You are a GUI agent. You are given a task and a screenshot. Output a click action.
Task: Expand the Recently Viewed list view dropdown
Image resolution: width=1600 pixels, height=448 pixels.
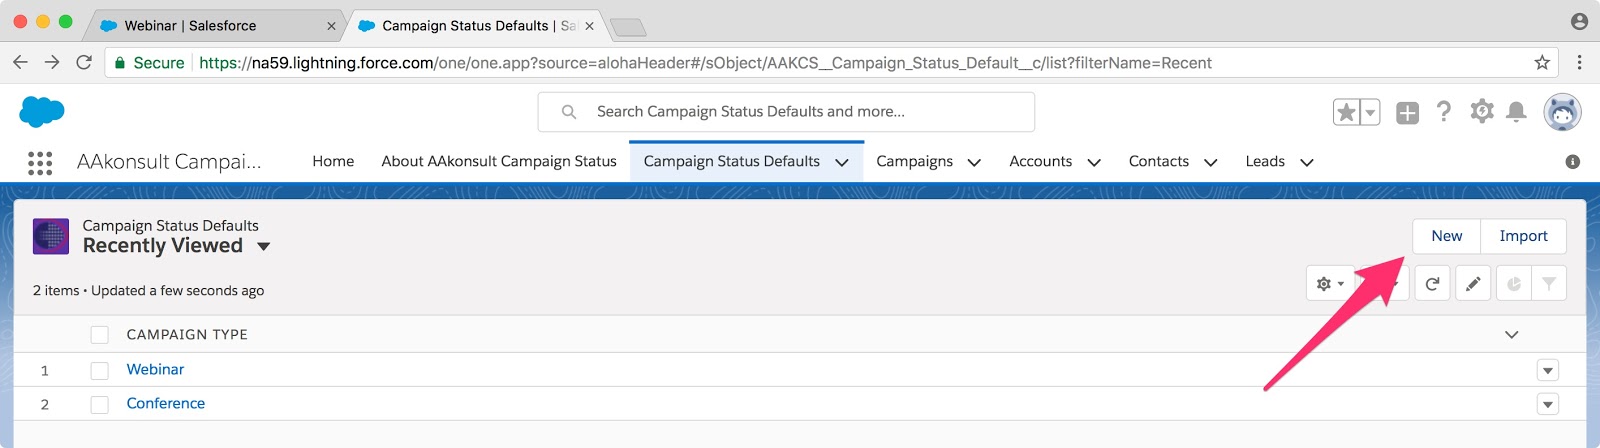(x=264, y=246)
